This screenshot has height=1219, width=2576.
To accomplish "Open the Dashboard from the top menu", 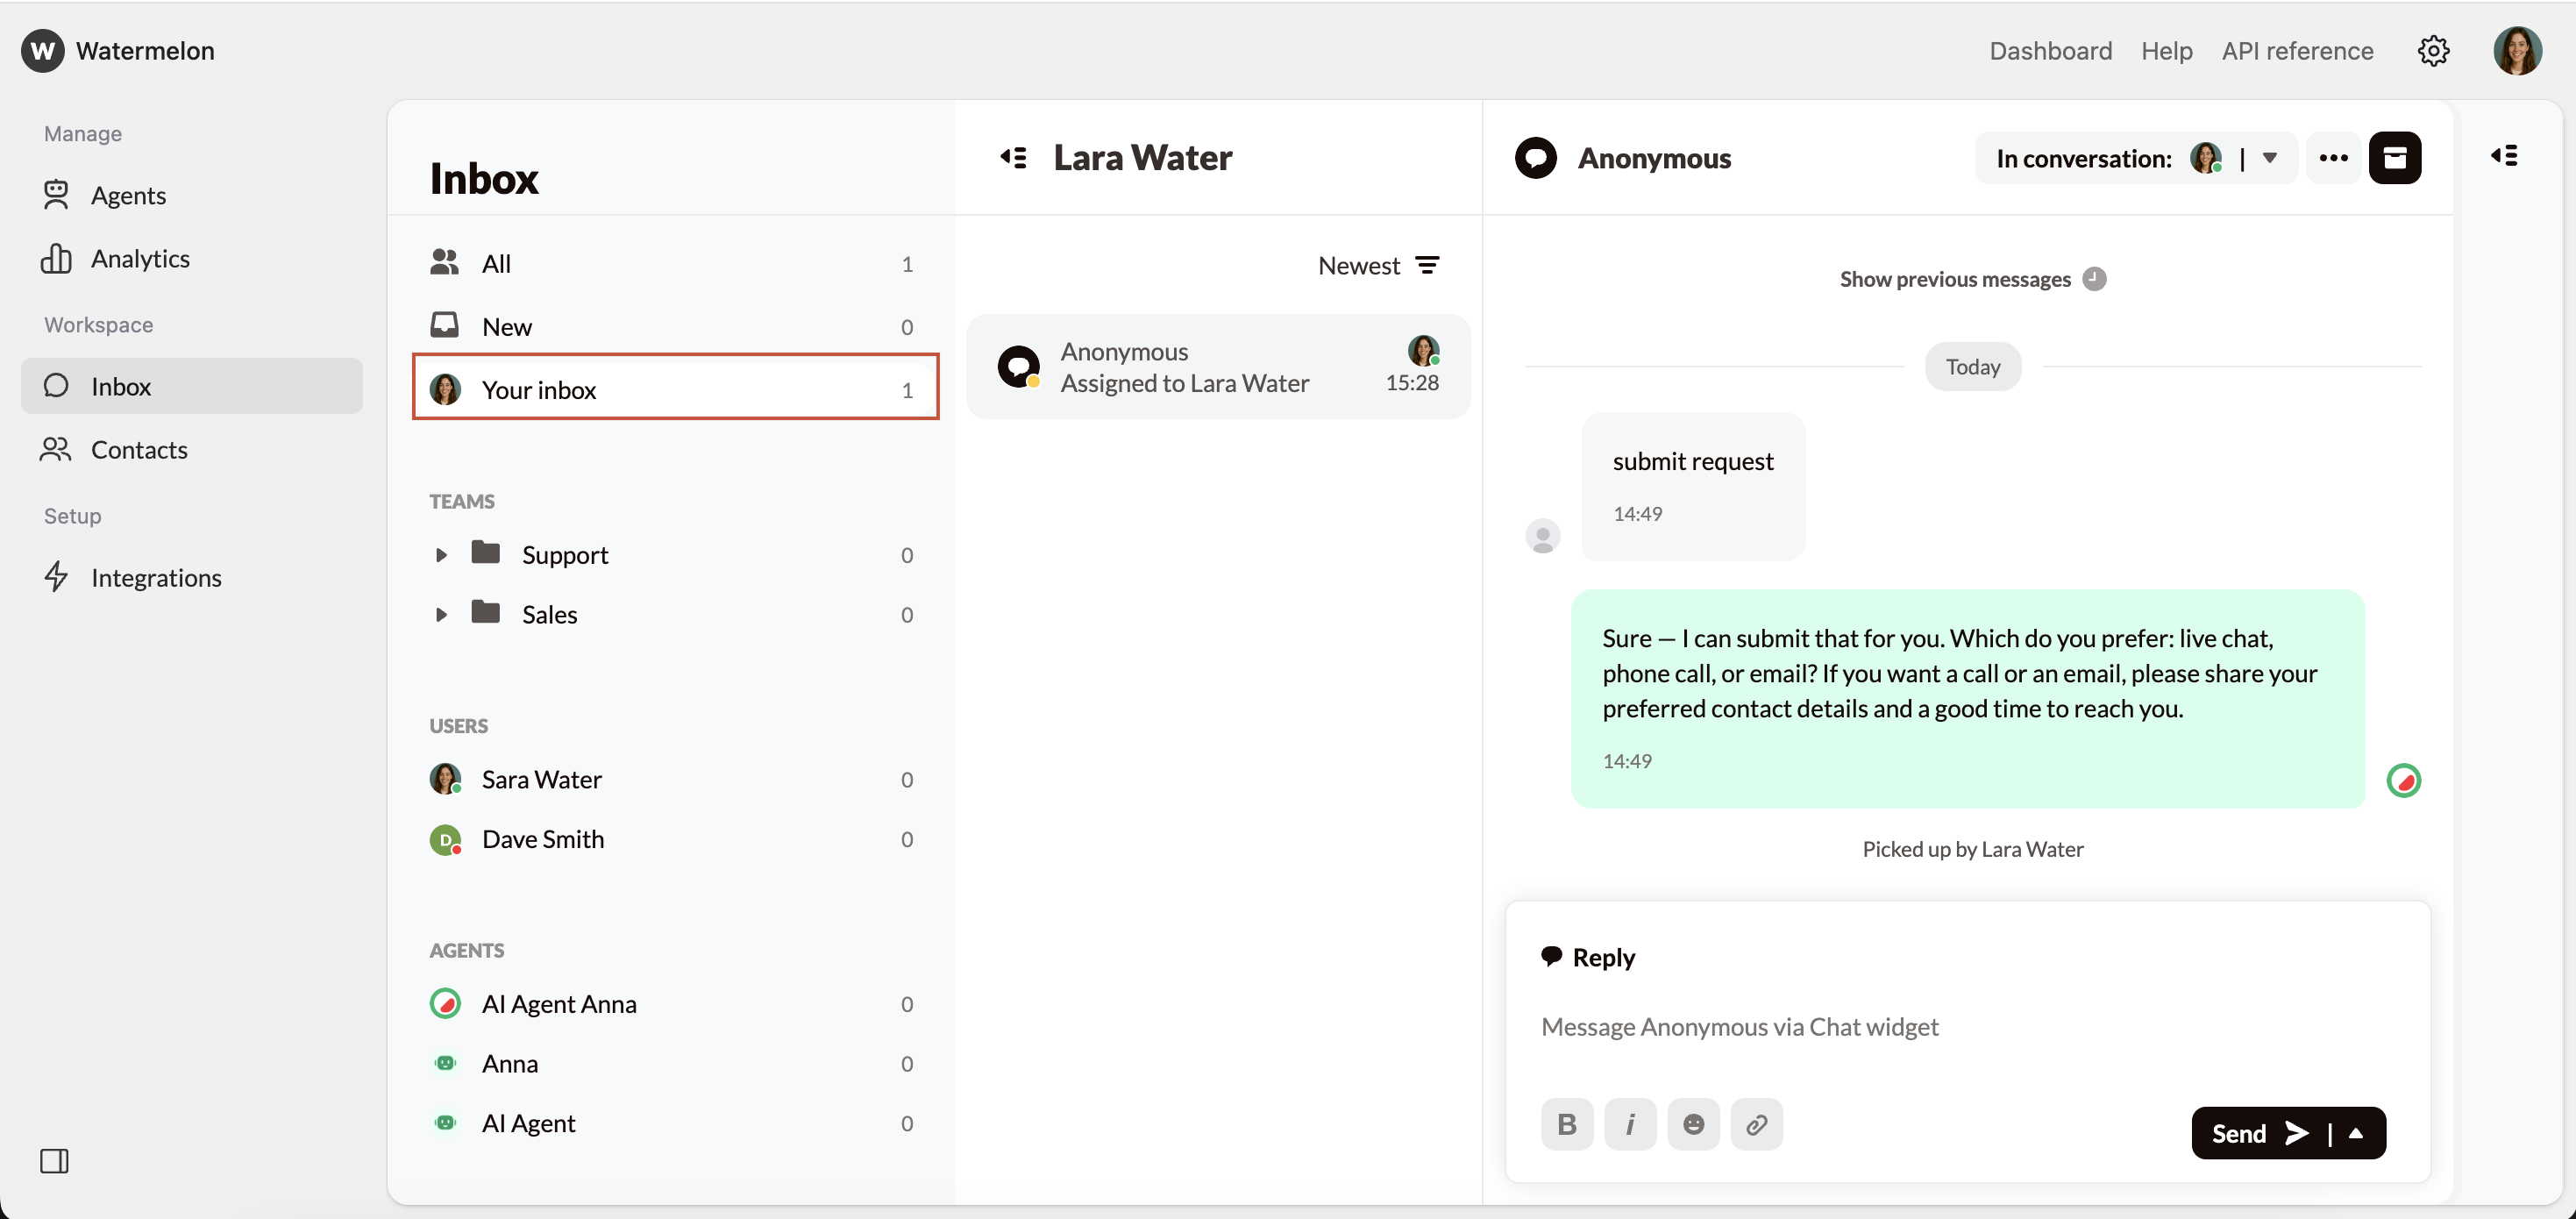I will tap(2050, 50).
